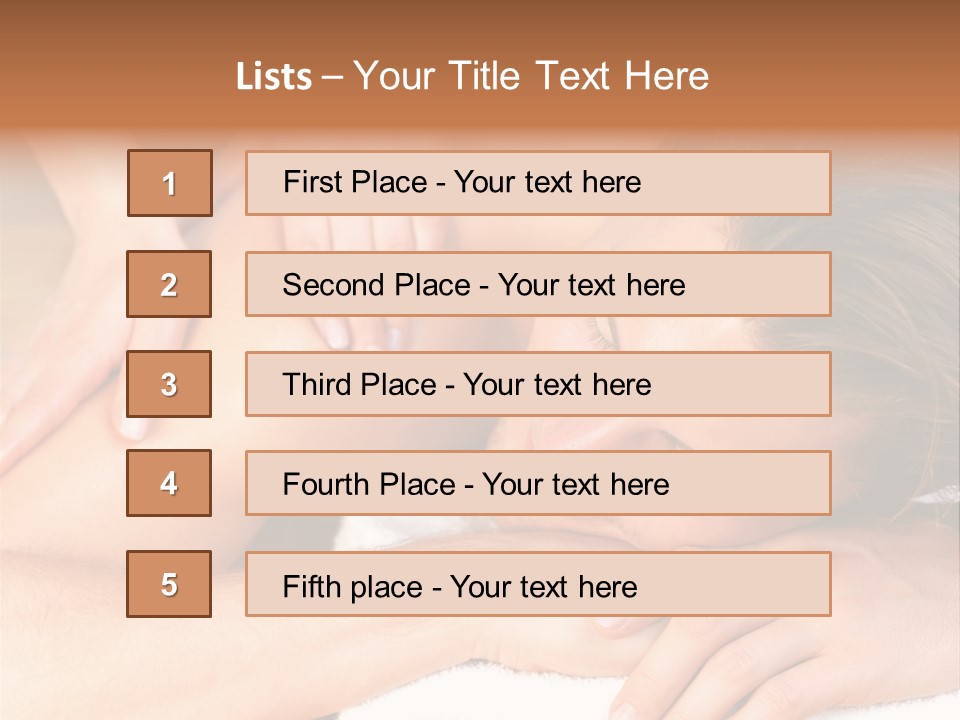Click the number 5 box
This screenshot has width=960, height=720.
point(169,584)
